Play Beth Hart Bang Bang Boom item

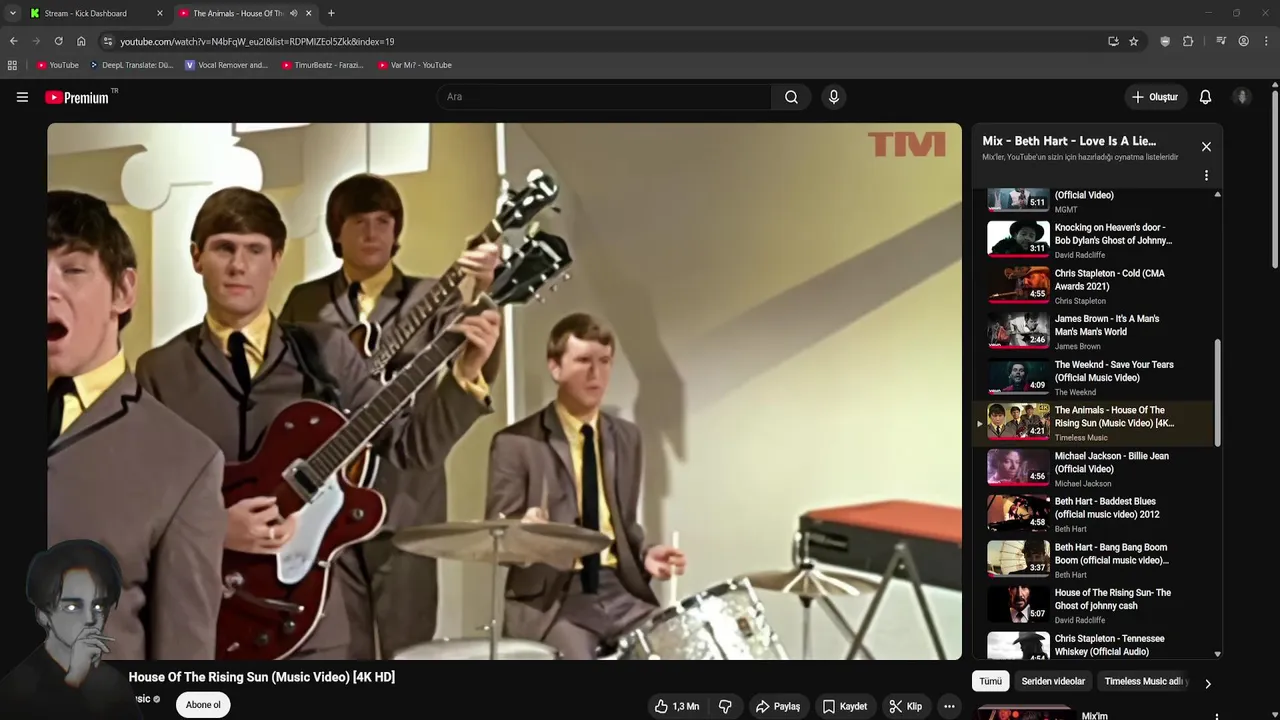tap(1094, 560)
